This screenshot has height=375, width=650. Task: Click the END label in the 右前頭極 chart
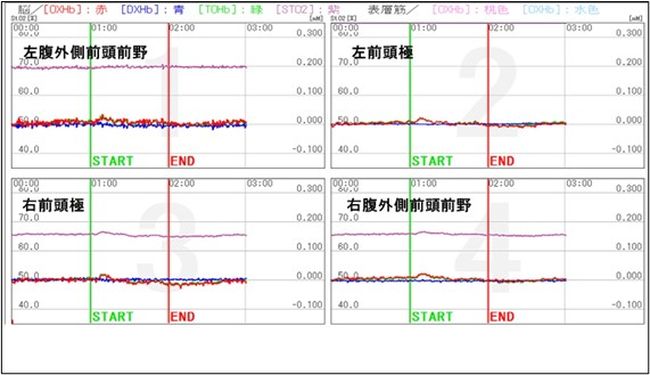(182, 317)
